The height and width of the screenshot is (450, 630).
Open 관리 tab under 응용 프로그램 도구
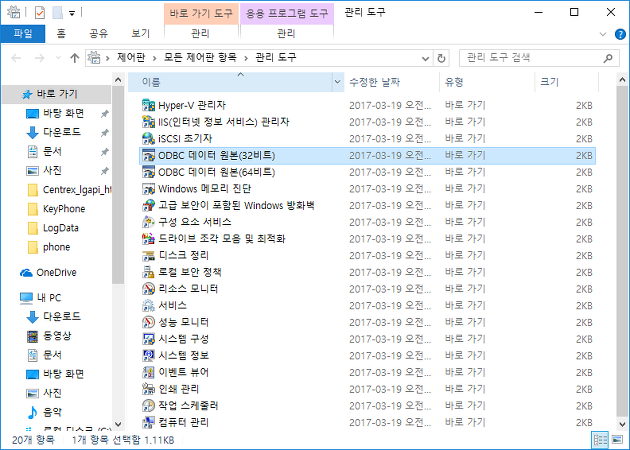pos(286,33)
